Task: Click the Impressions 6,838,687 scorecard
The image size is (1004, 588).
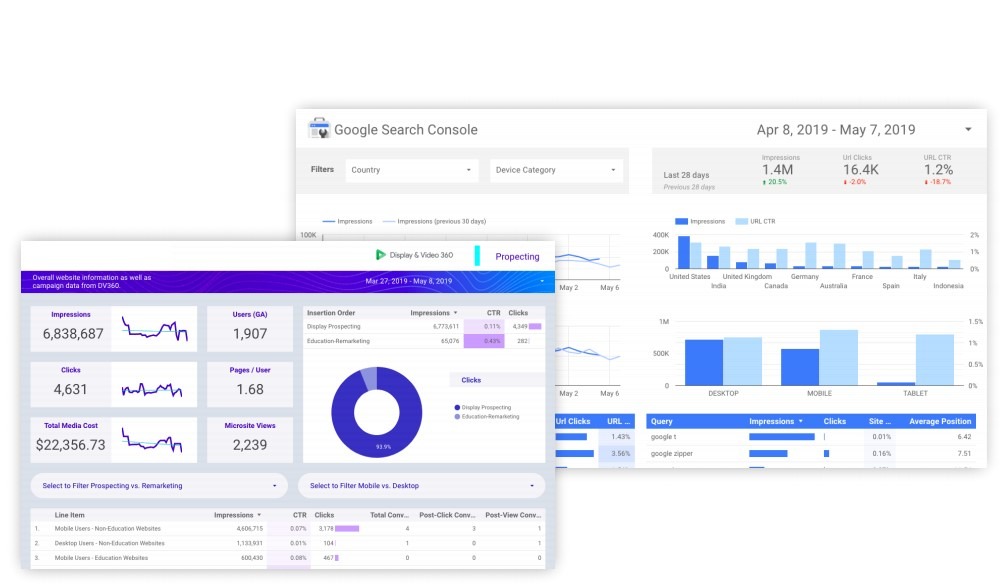Action: coord(70,329)
